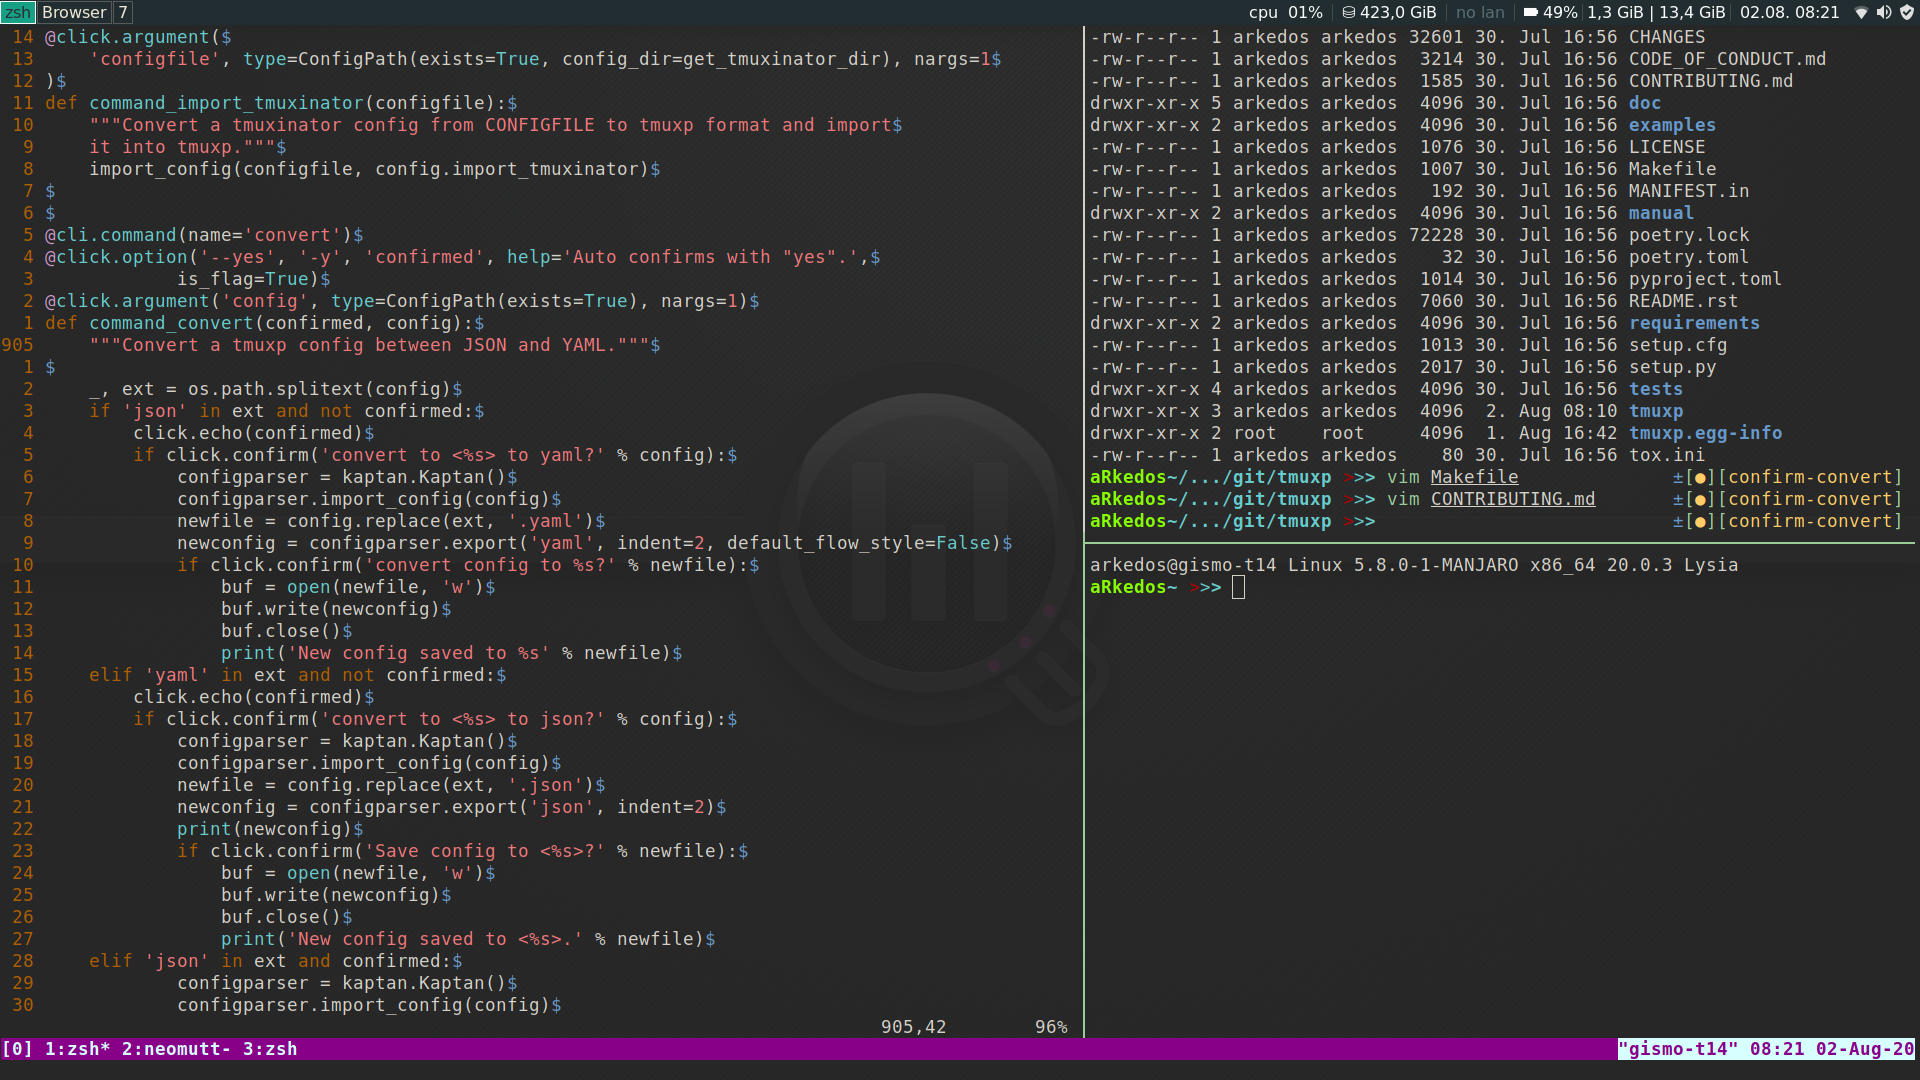This screenshot has width=1920, height=1080.
Task: Click the git status dot on Makefile line
Action: (x=1700, y=478)
